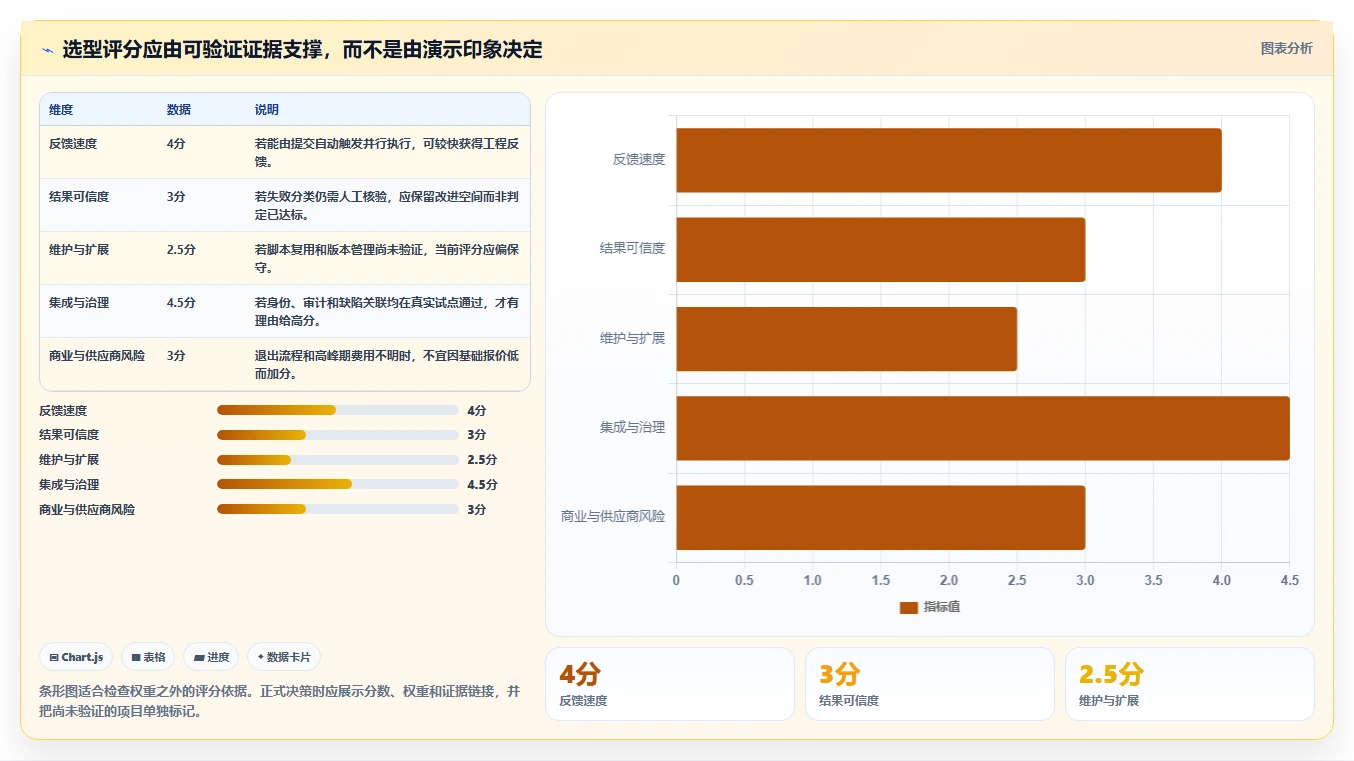The height and width of the screenshot is (761, 1354).
Task: Open the 2.5分 维护与扩展 data card
Action: tap(1190, 684)
